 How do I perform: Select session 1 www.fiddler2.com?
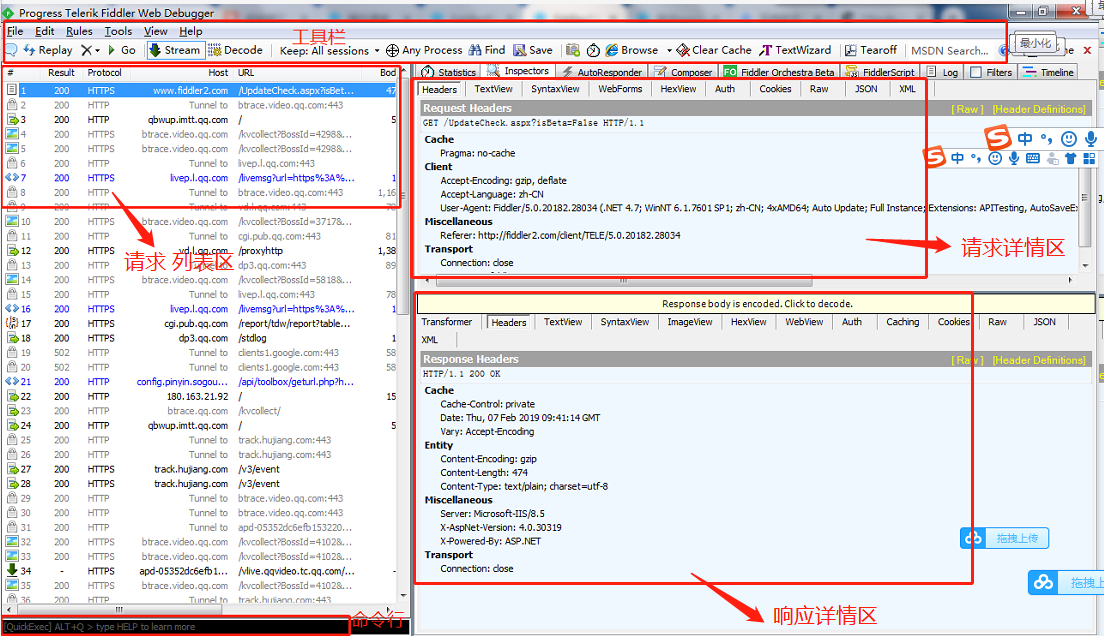tap(201, 90)
